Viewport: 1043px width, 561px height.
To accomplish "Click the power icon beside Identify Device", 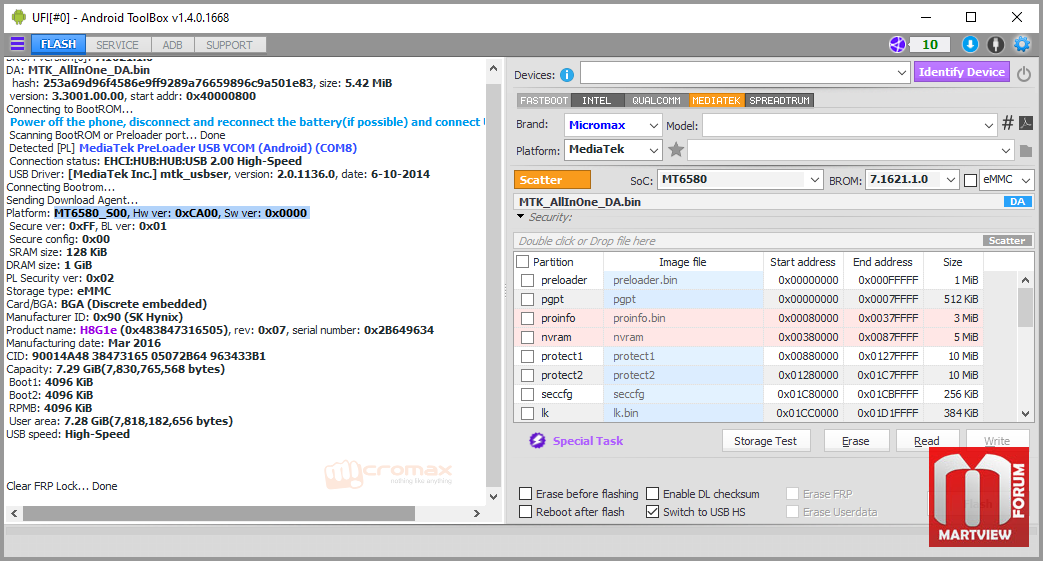I will pyautogui.click(x=1024, y=74).
